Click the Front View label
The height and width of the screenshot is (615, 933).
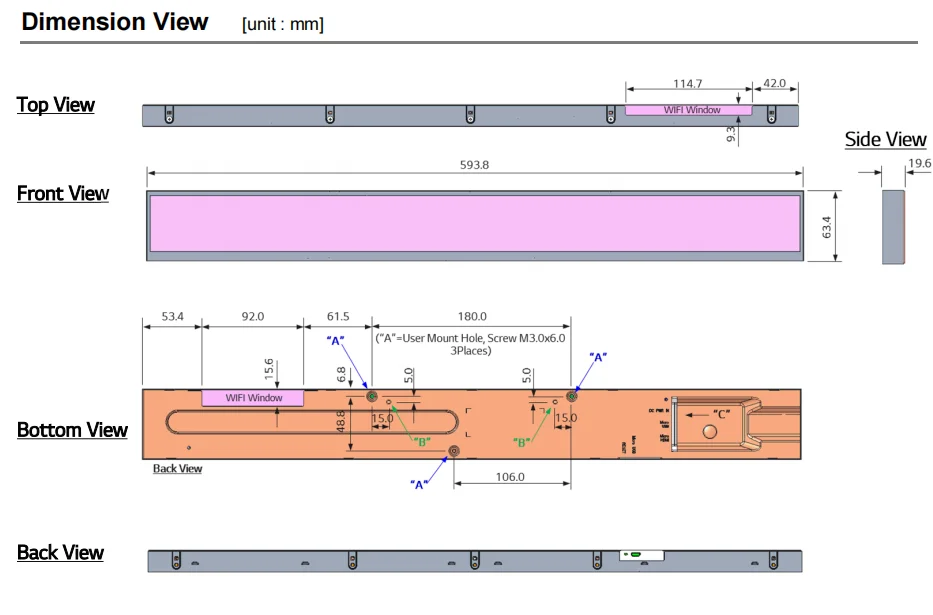63,193
